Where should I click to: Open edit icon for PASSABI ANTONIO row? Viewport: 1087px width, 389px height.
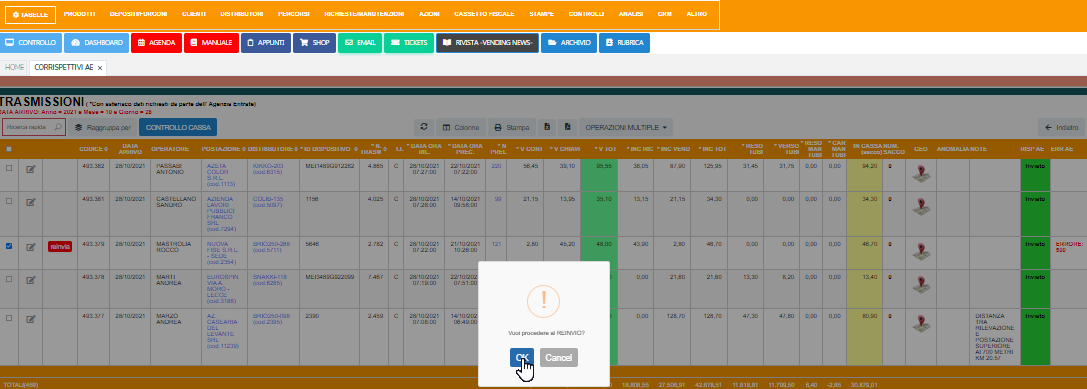pos(31,168)
